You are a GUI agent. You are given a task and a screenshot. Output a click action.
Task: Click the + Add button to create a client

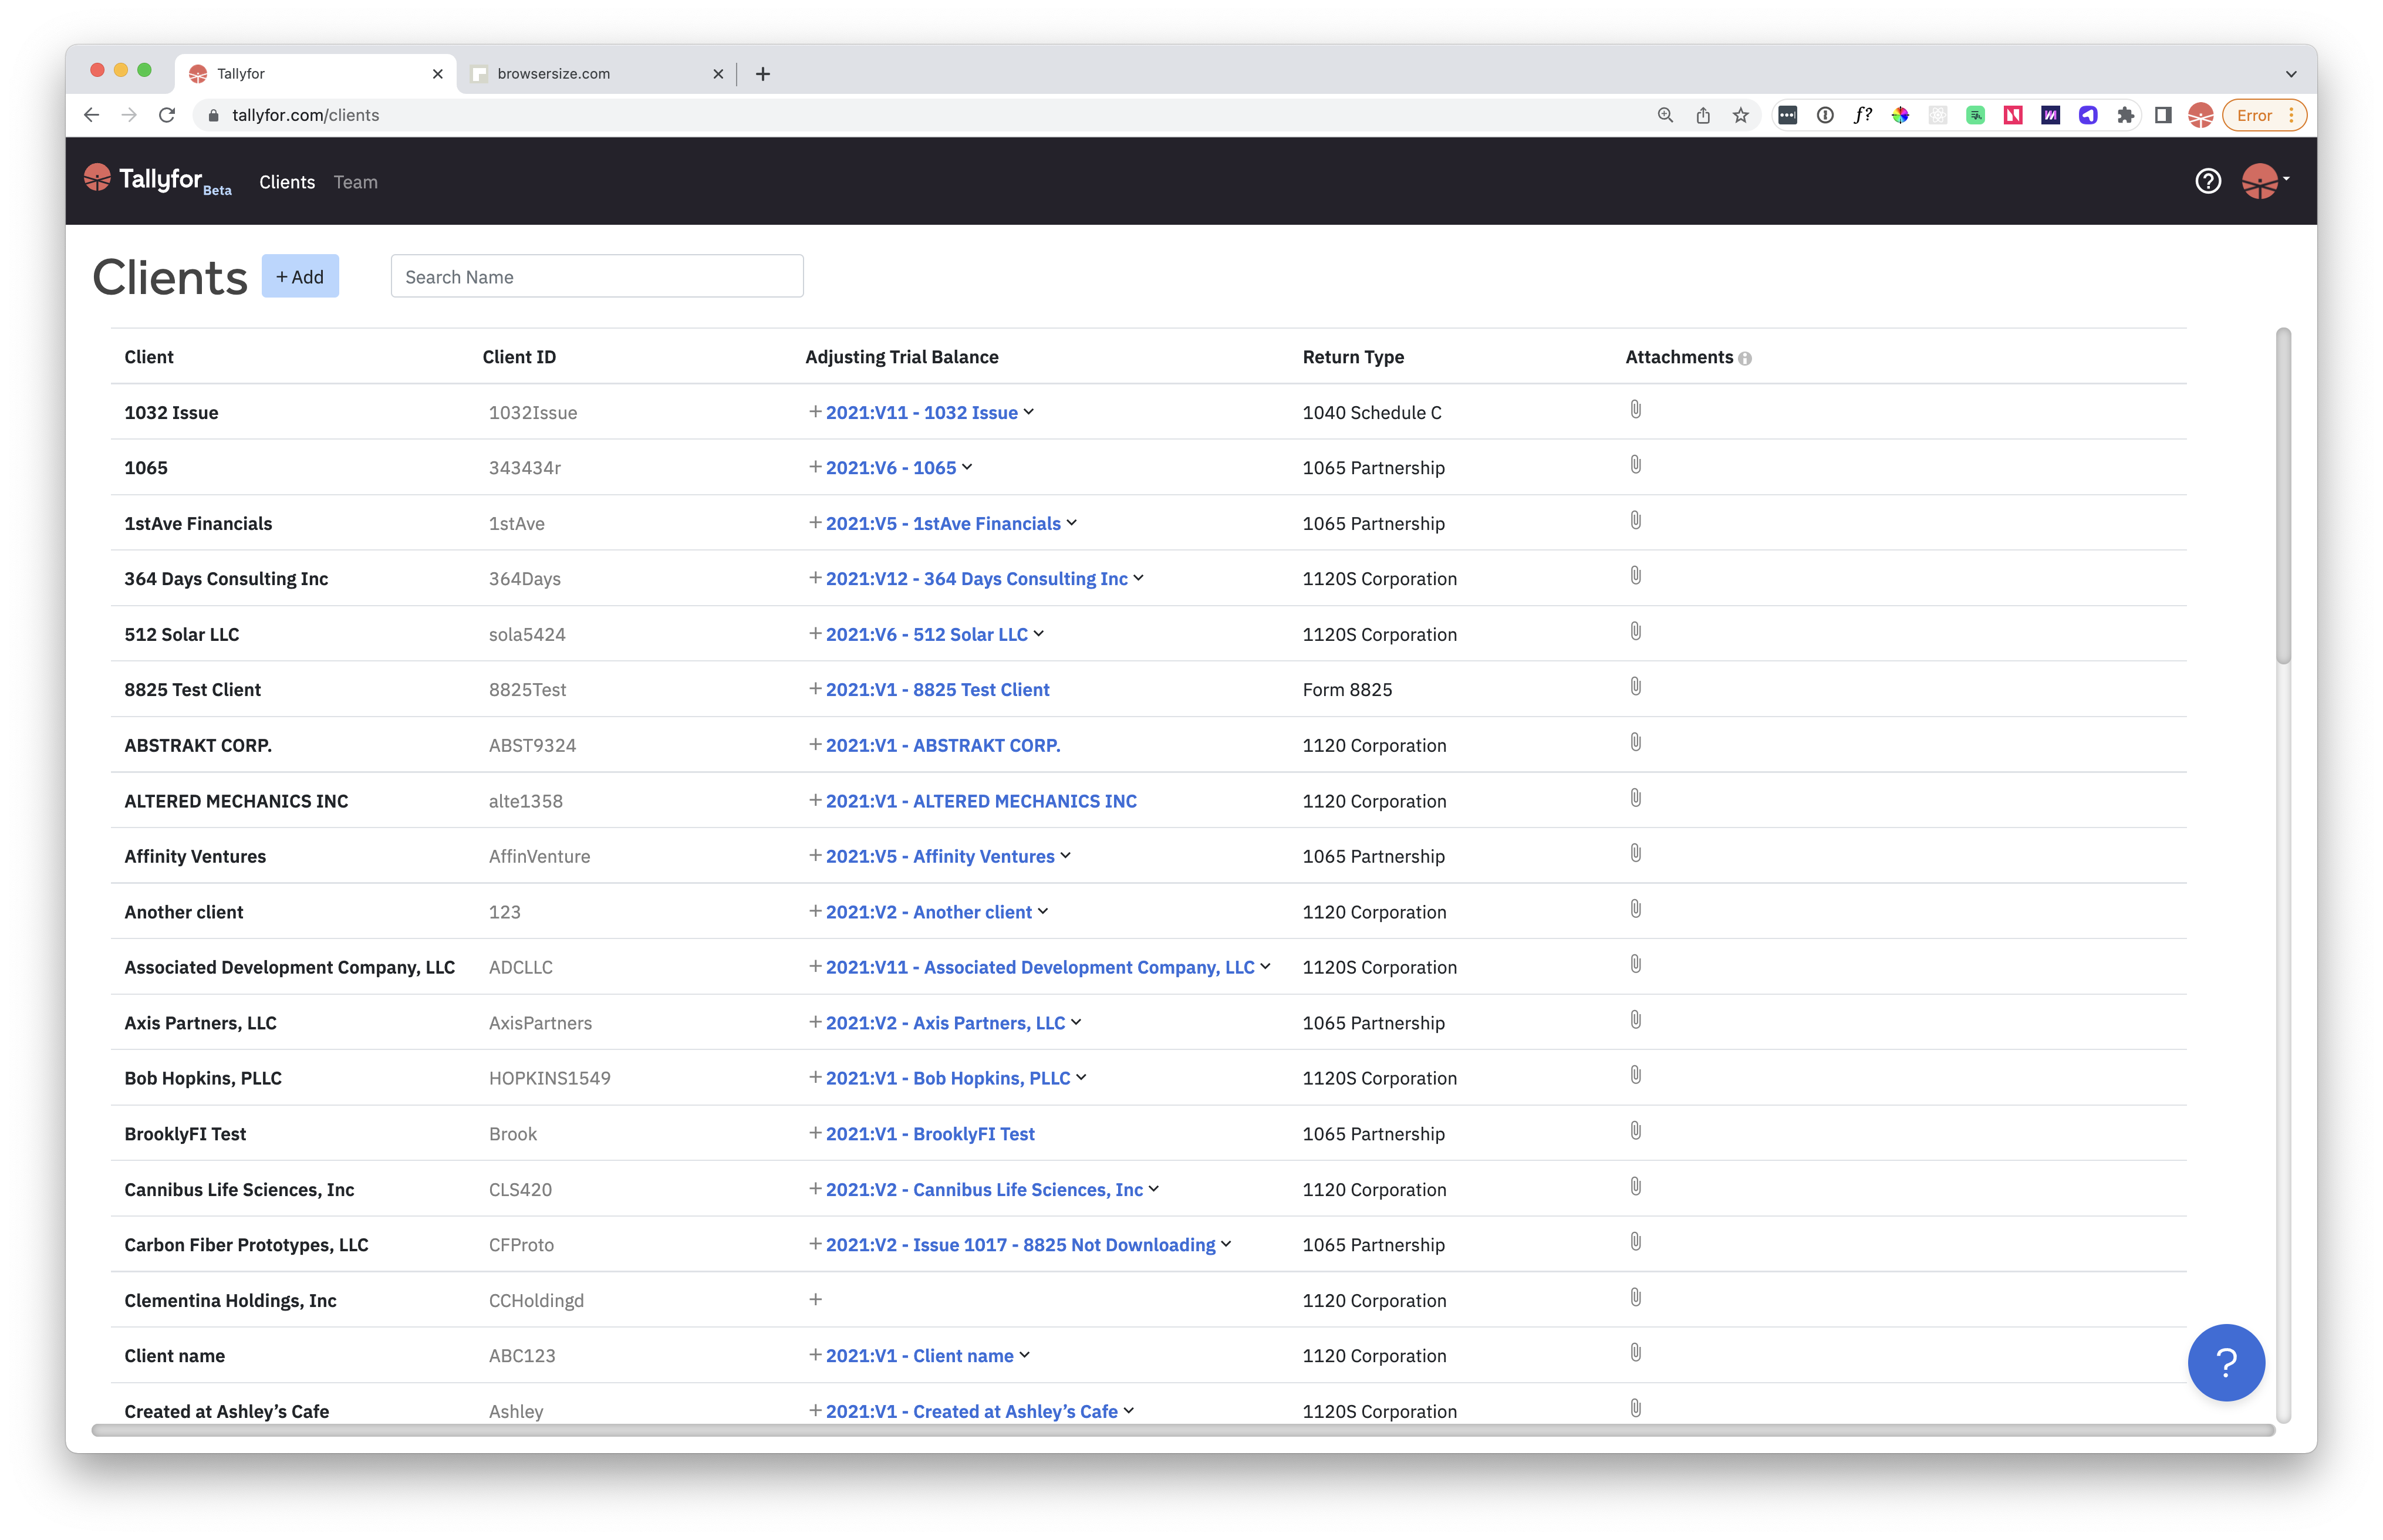tap(300, 276)
